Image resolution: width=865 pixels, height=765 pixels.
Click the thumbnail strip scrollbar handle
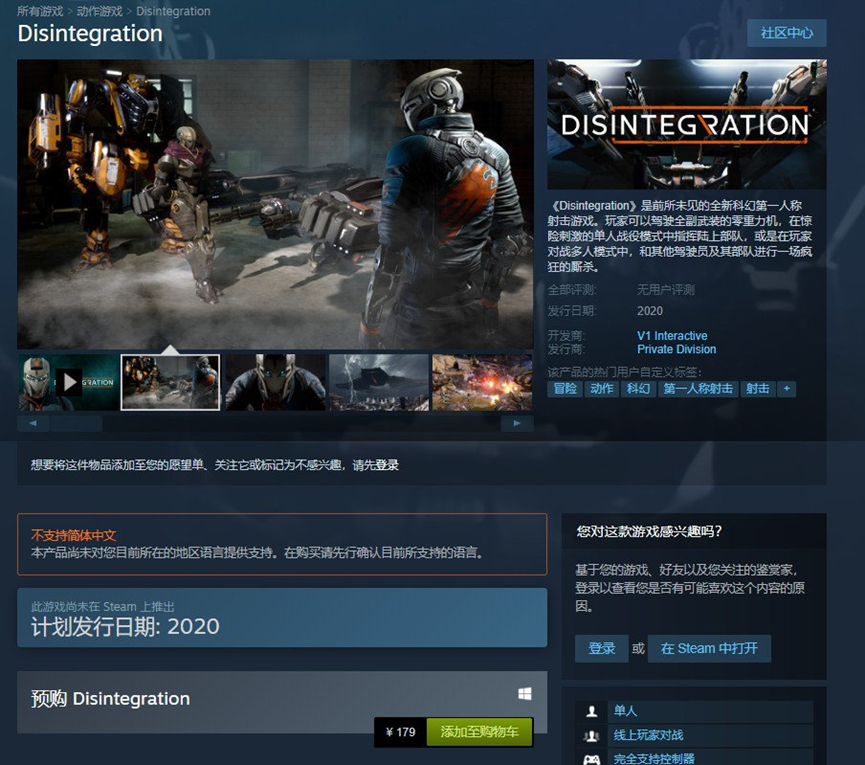coord(77,423)
